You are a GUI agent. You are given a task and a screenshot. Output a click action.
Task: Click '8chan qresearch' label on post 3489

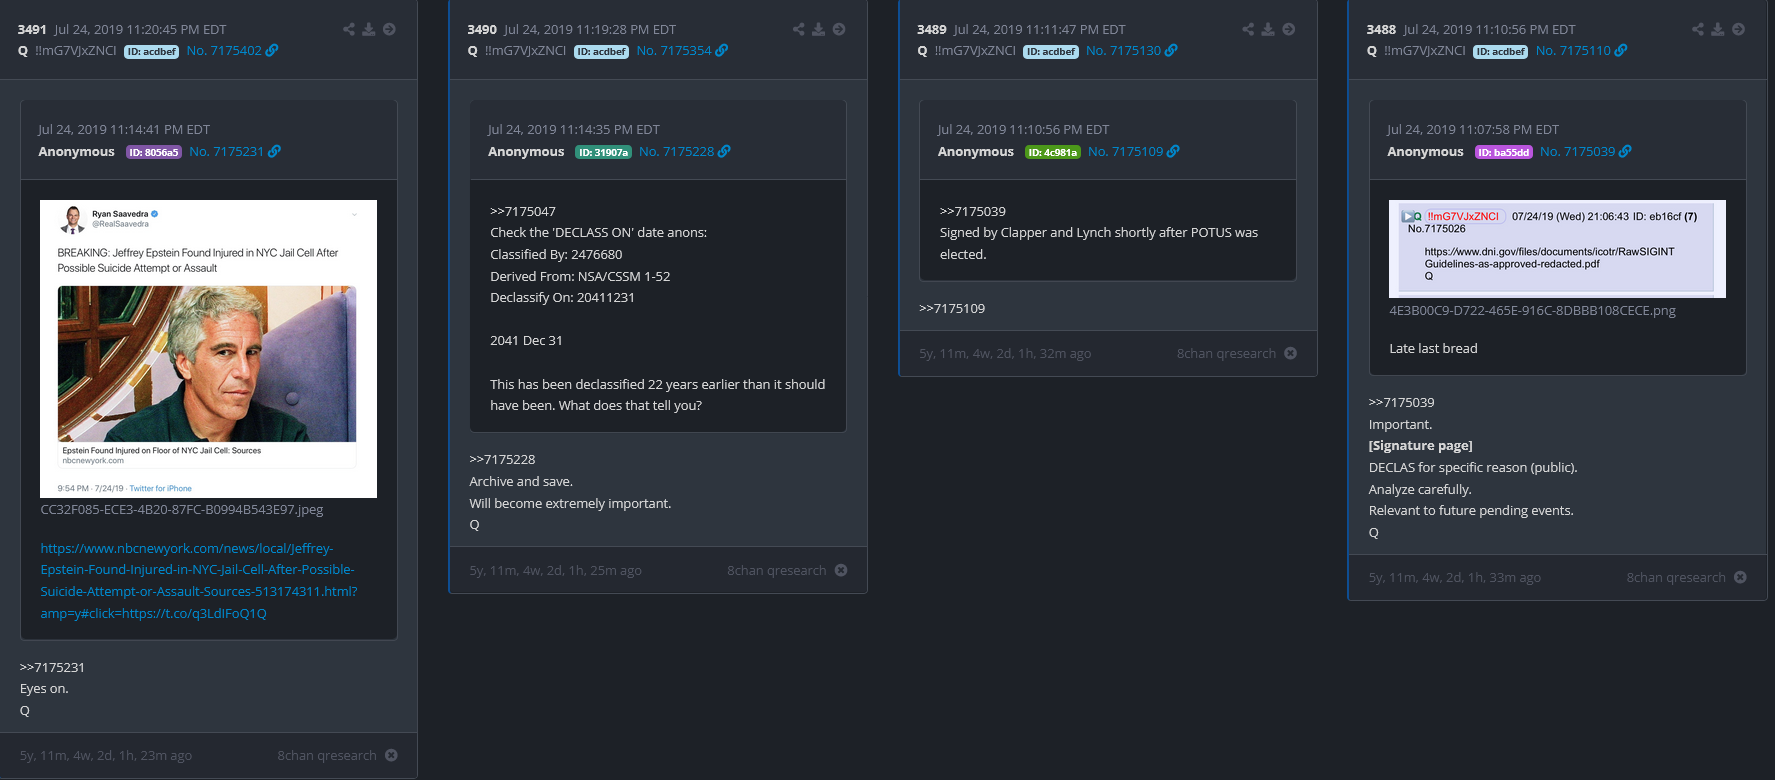click(1226, 353)
